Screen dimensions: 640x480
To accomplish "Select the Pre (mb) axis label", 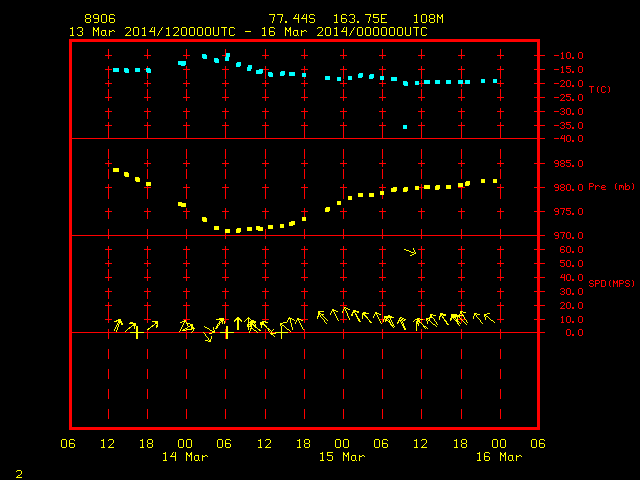I will pos(611,187).
